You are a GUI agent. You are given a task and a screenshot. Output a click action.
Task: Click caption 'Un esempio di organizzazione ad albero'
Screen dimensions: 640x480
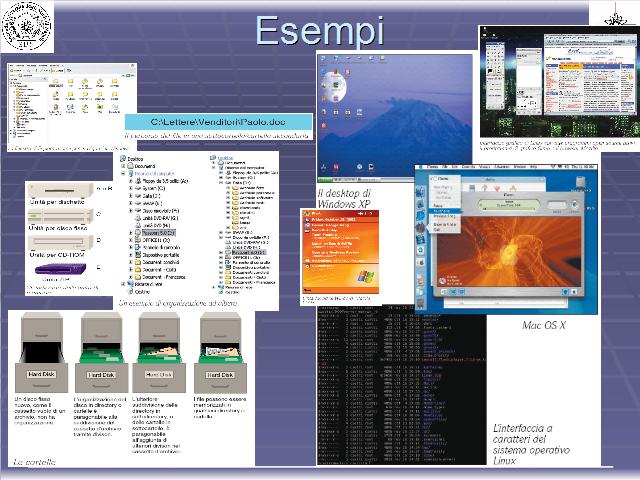178,303
